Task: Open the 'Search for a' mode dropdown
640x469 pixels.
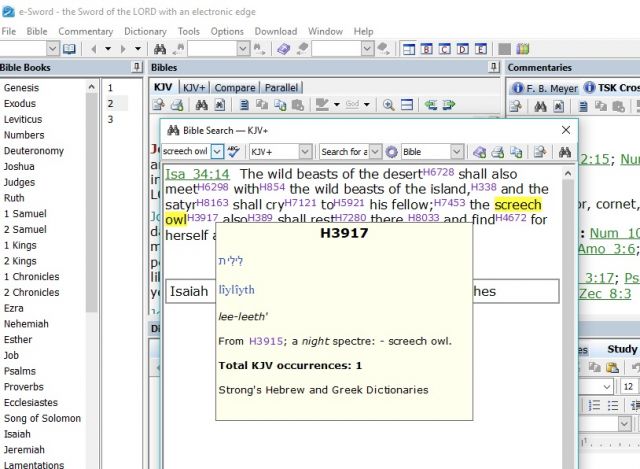Action: click(375, 152)
